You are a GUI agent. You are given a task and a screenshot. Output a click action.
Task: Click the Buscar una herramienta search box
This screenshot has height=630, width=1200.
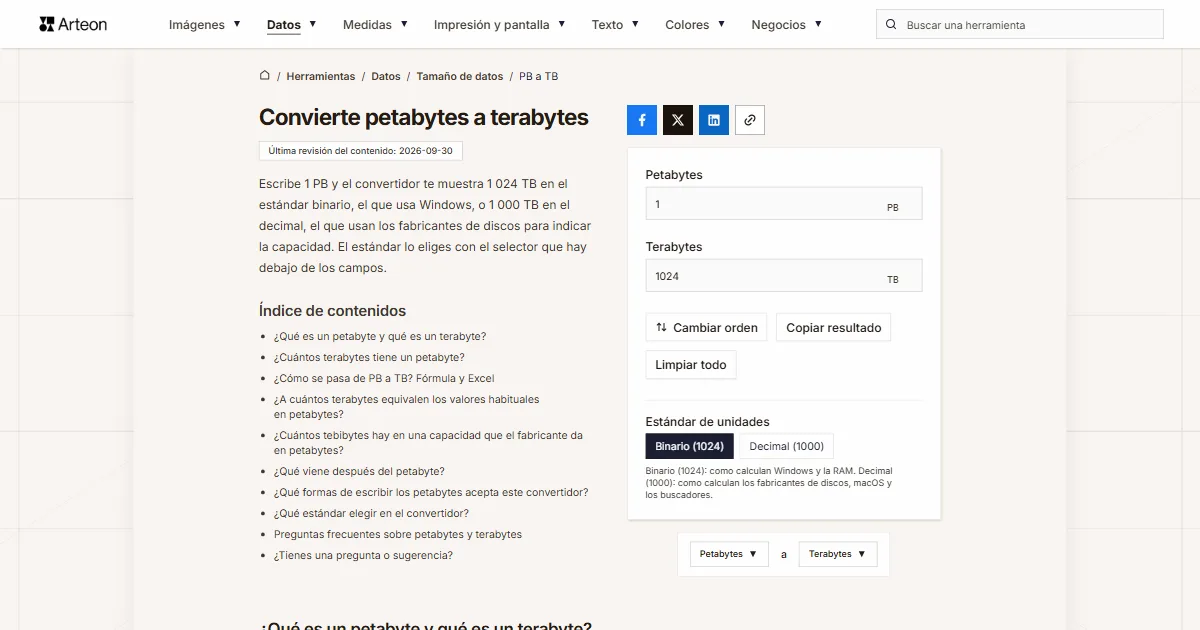tap(1020, 24)
